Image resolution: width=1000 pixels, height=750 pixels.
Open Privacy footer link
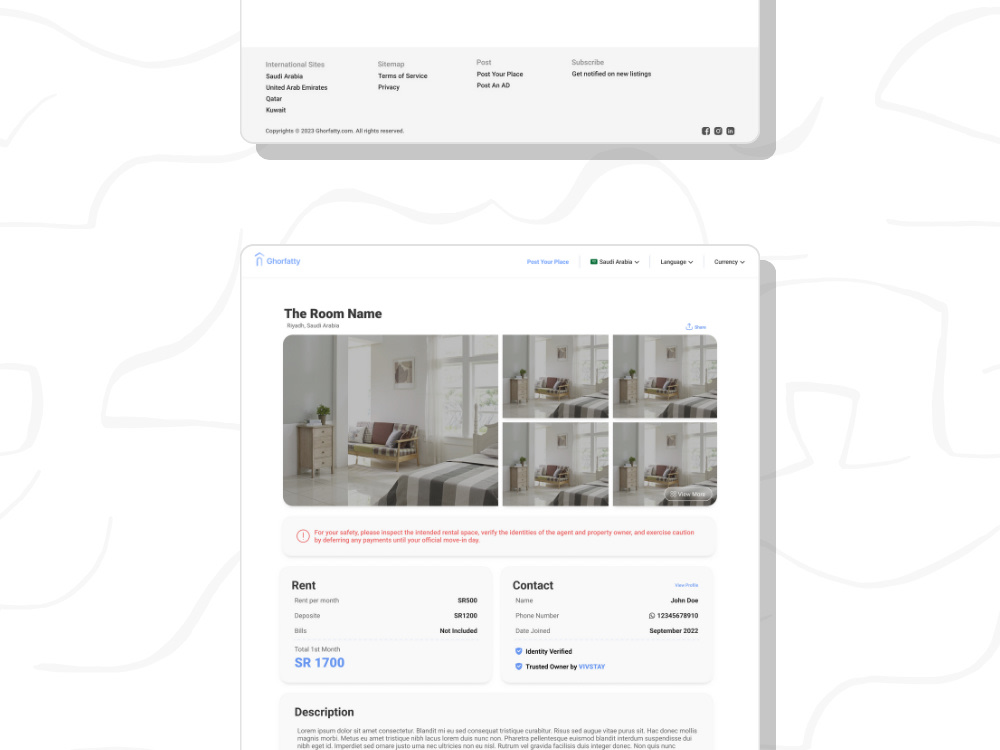point(388,87)
